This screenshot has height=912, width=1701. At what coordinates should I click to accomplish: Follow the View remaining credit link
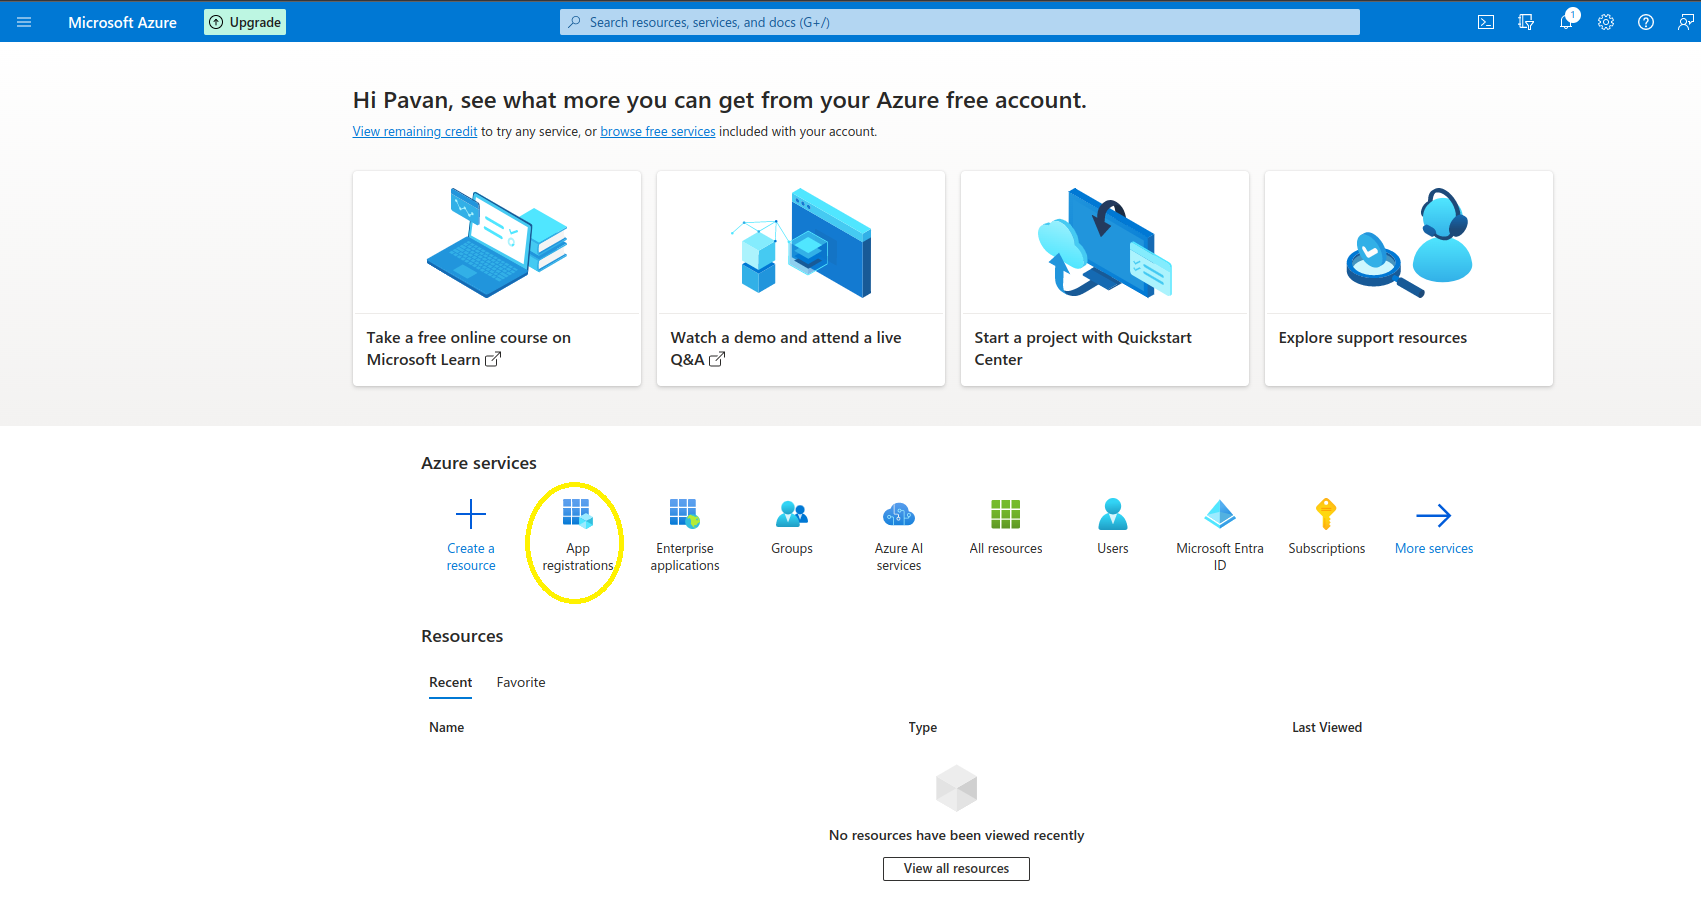click(415, 131)
